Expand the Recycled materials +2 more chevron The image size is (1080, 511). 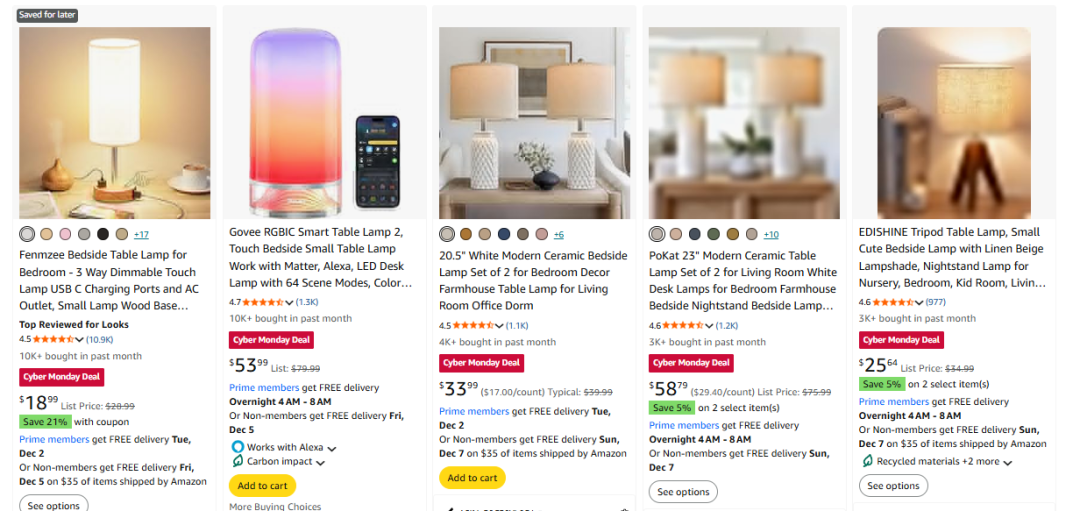[1007, 462]
